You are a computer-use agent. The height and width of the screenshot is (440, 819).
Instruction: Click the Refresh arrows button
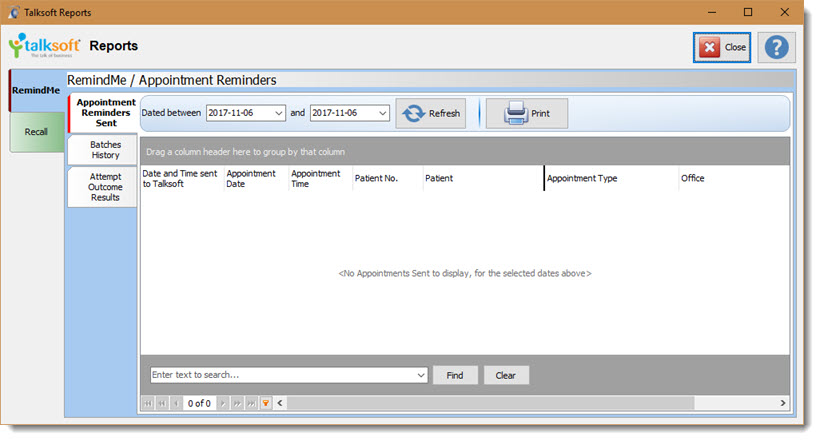[x=431, y=113]
